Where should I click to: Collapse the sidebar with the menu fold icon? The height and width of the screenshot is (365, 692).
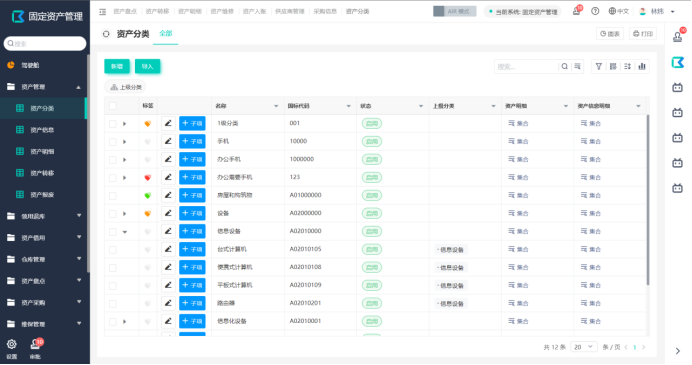102,12
